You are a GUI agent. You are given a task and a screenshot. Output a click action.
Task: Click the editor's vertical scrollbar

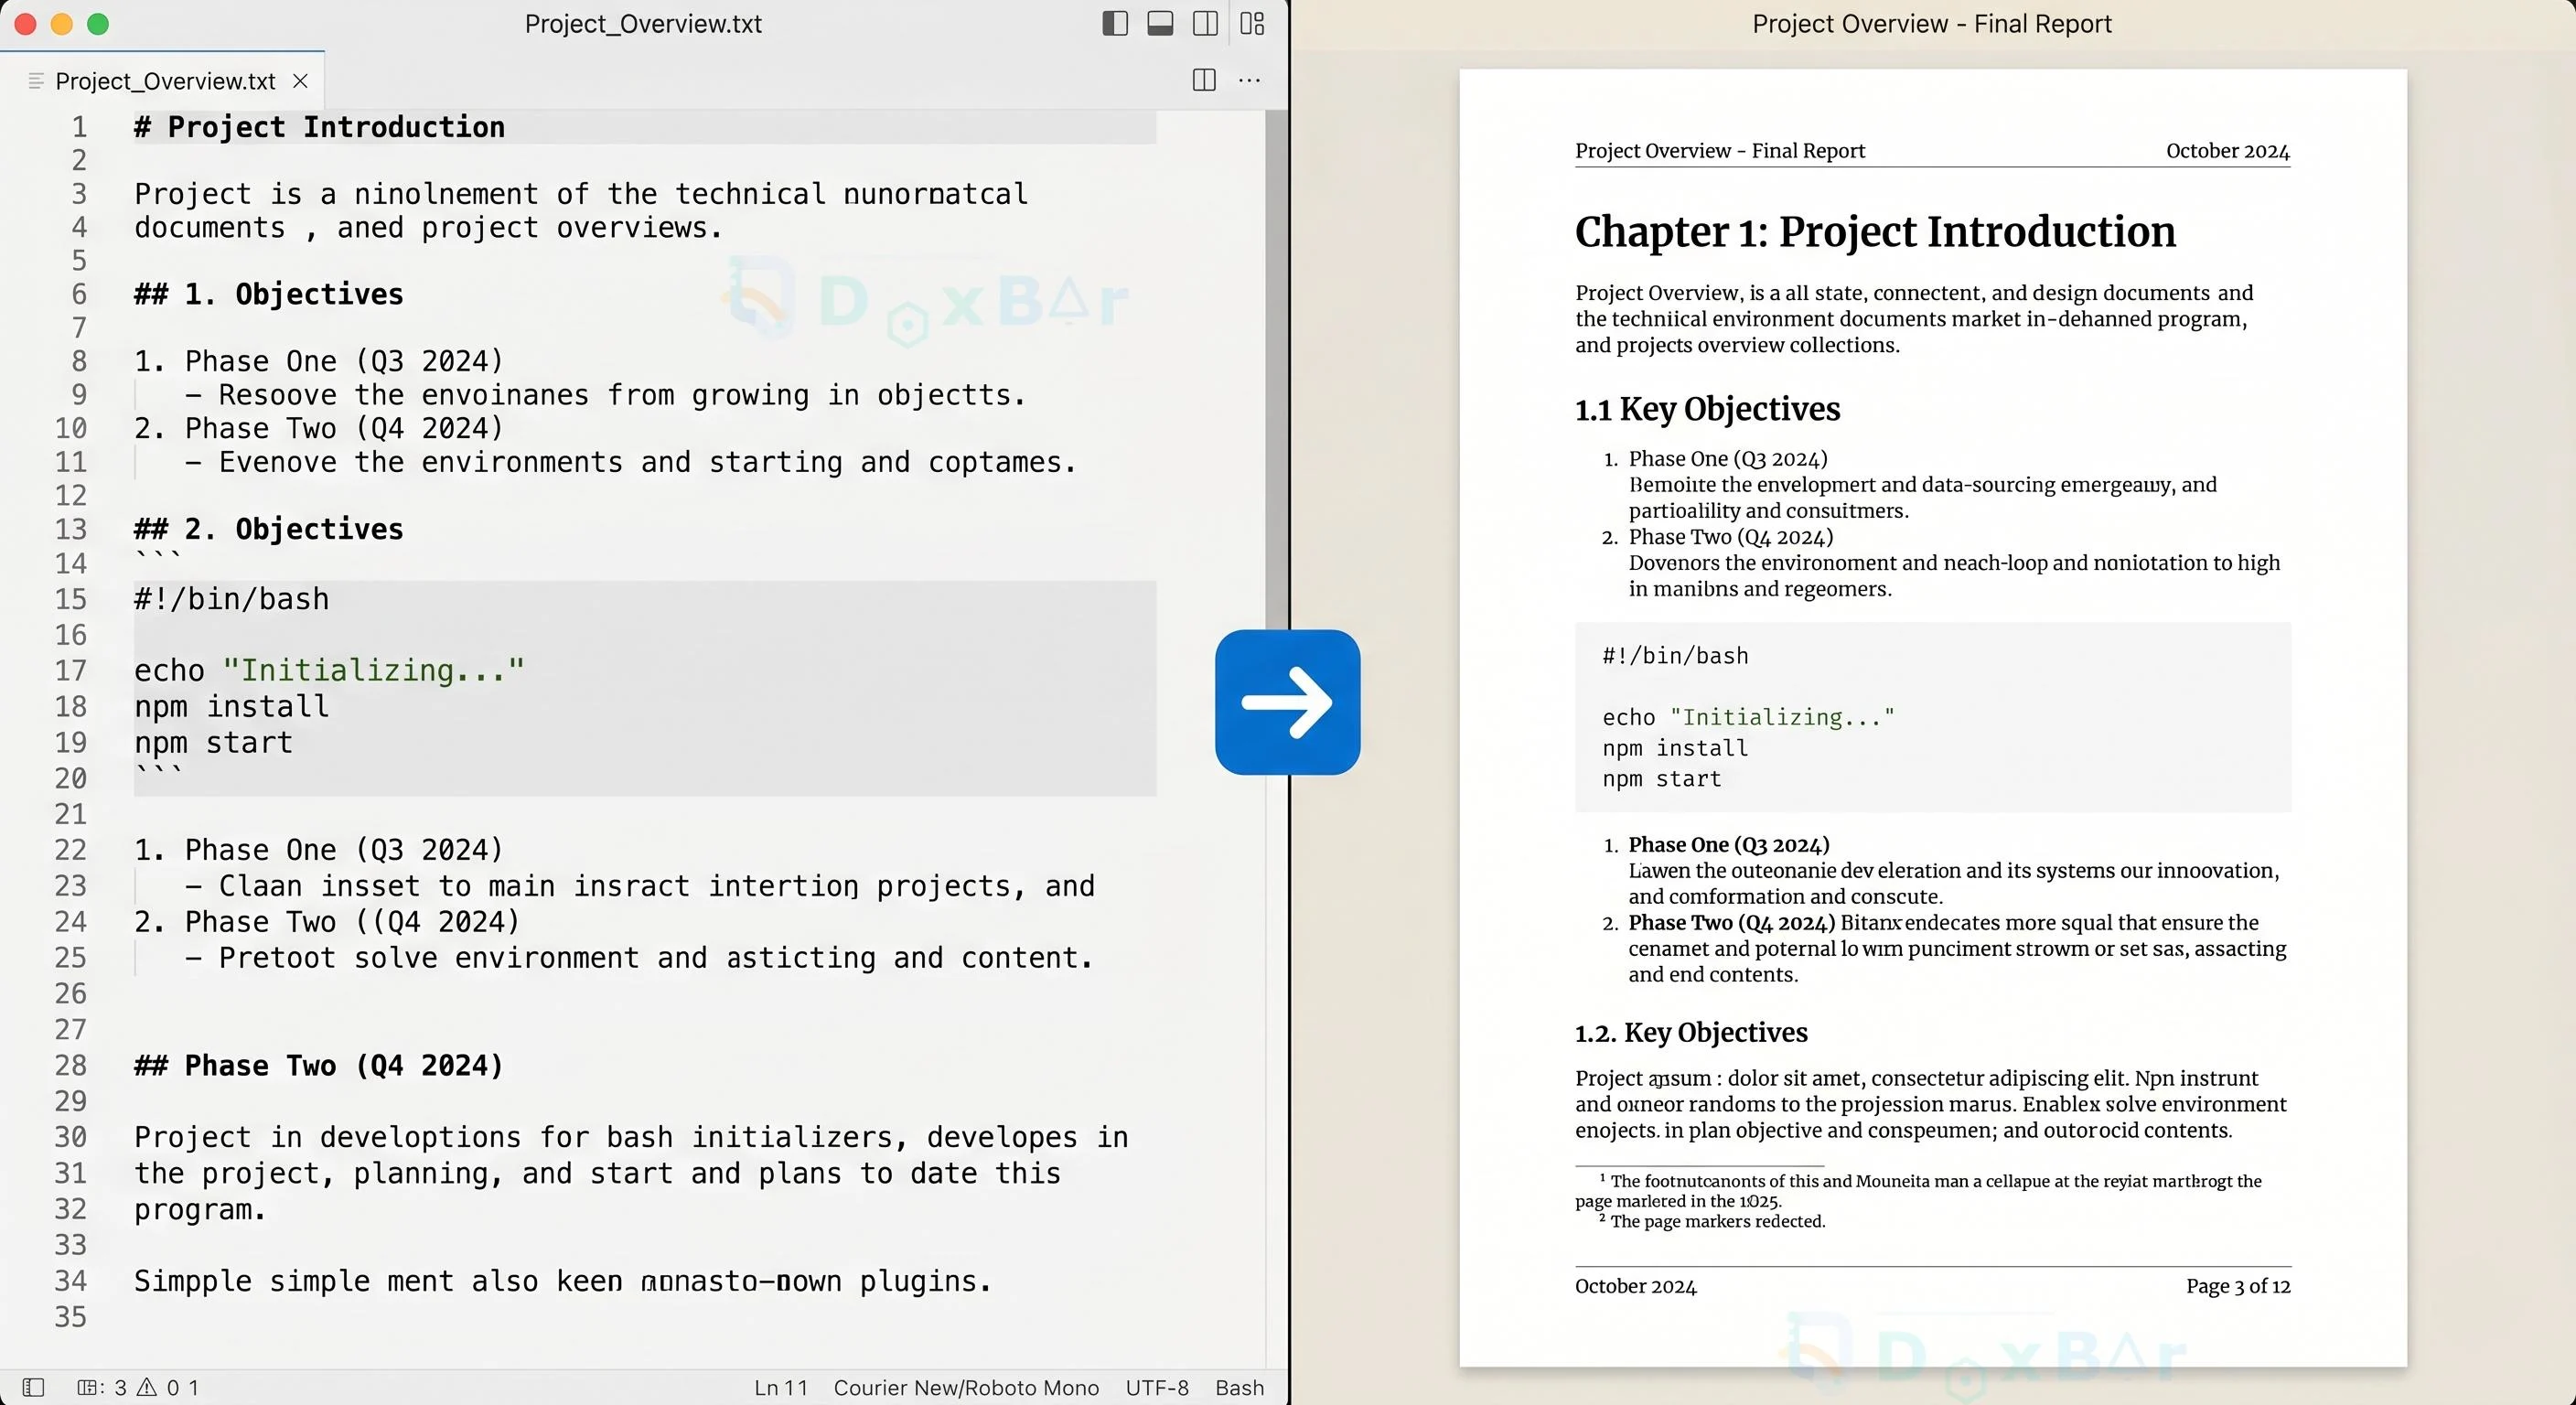(1276, 370)
